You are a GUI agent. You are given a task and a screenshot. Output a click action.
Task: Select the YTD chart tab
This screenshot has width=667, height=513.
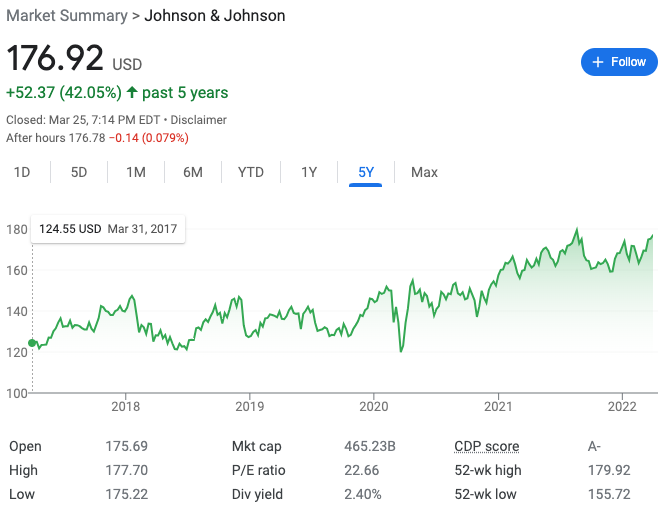pyautogui.click(x=251, y=172)
